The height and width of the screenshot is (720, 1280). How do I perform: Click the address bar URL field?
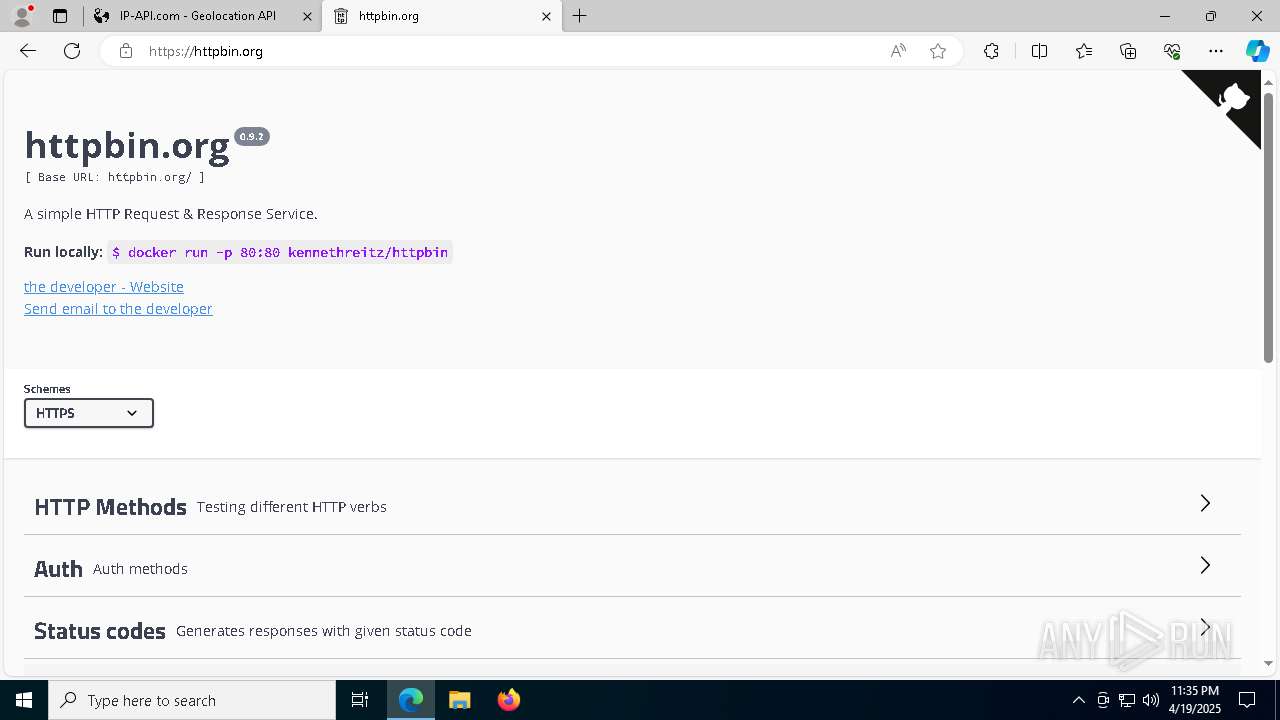(510, 51)
